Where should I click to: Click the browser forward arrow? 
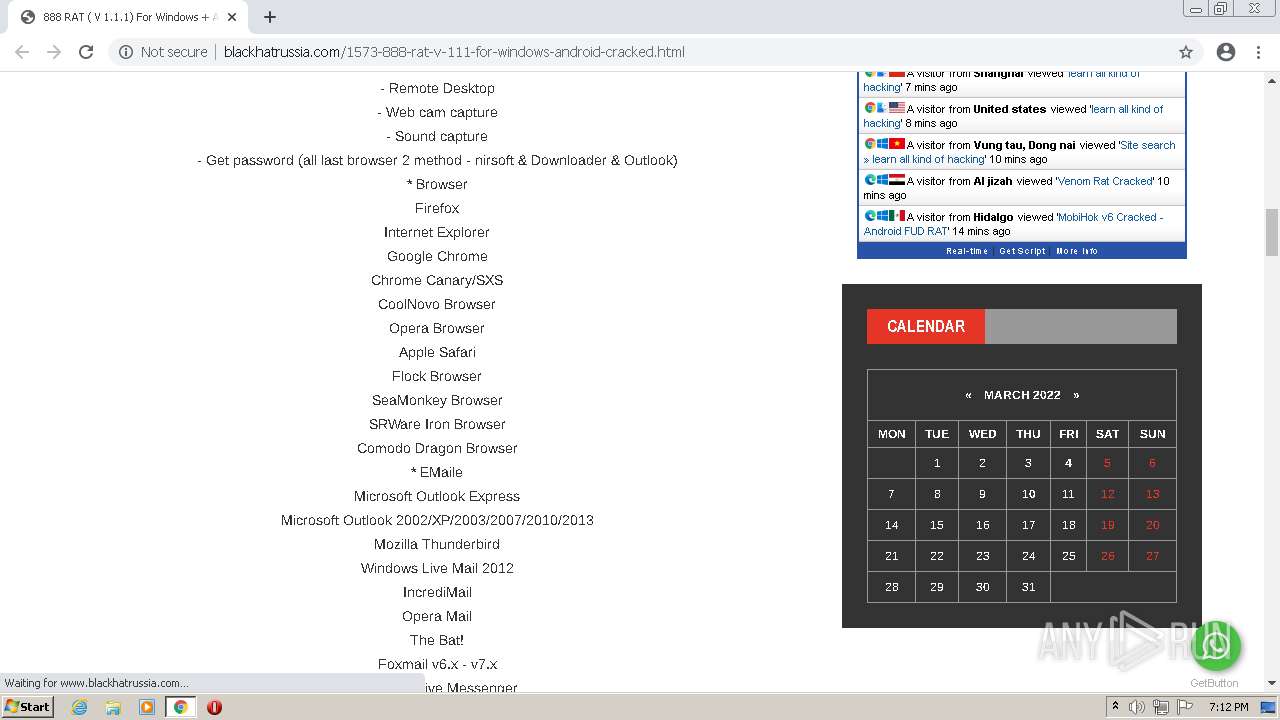click(54, 52)
